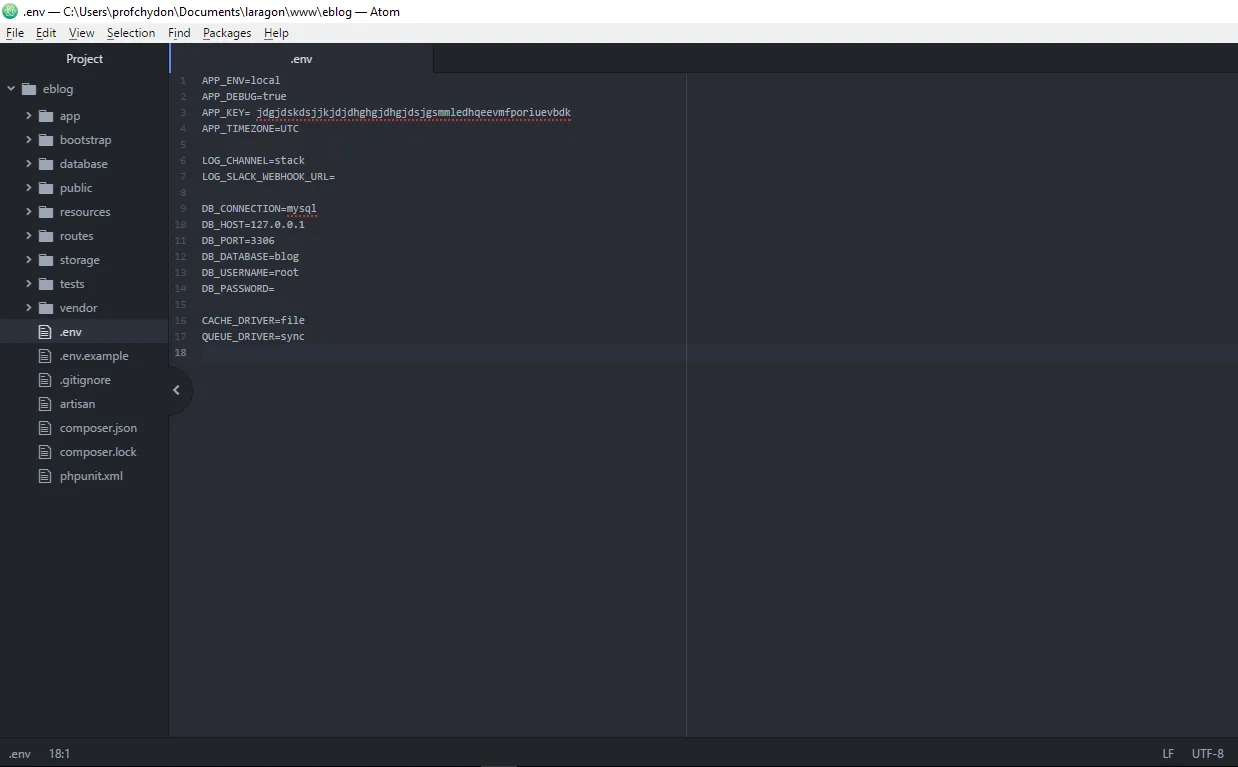
Task: Open the Selection menu
Action: click(x=131, y=33)
